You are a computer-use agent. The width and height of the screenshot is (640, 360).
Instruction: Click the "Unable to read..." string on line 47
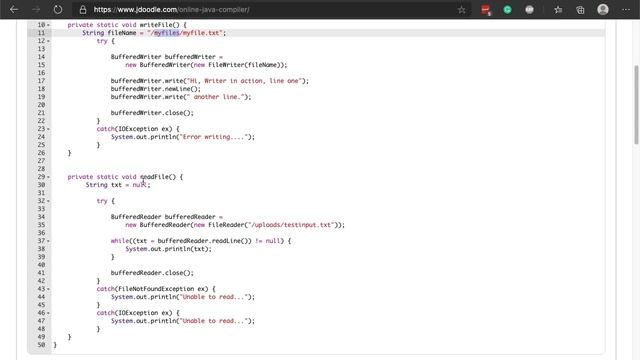click(x=213, y=321)
